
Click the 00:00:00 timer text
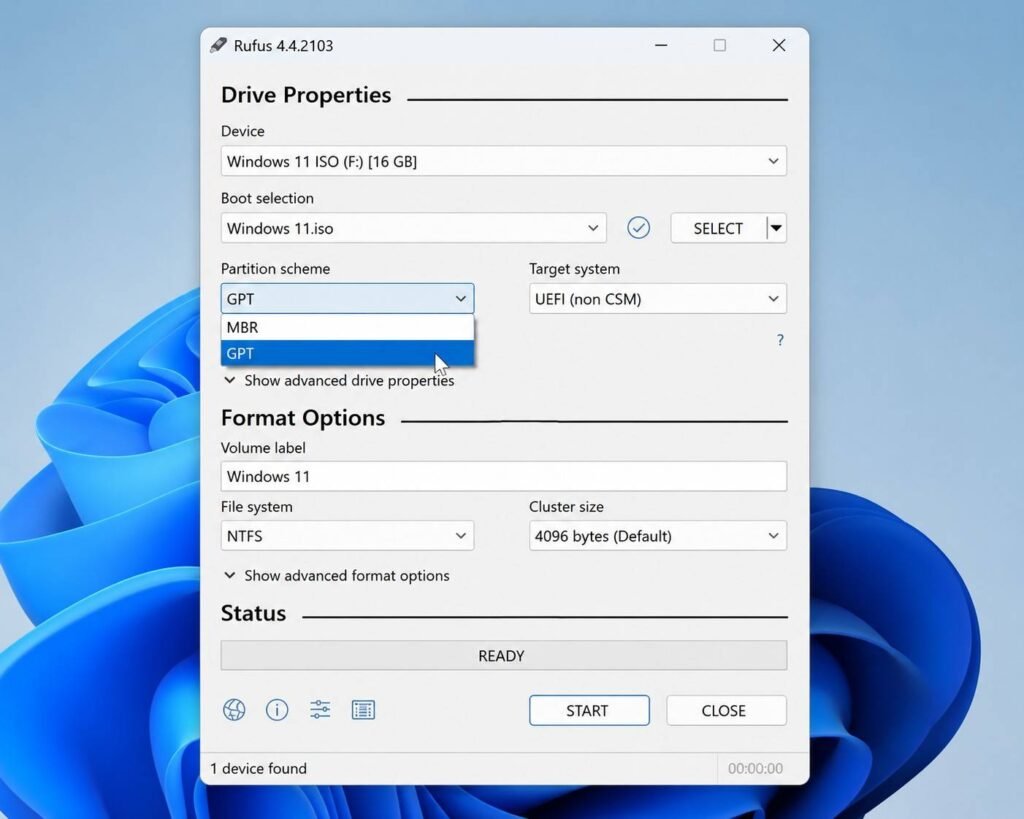point(755,768)
